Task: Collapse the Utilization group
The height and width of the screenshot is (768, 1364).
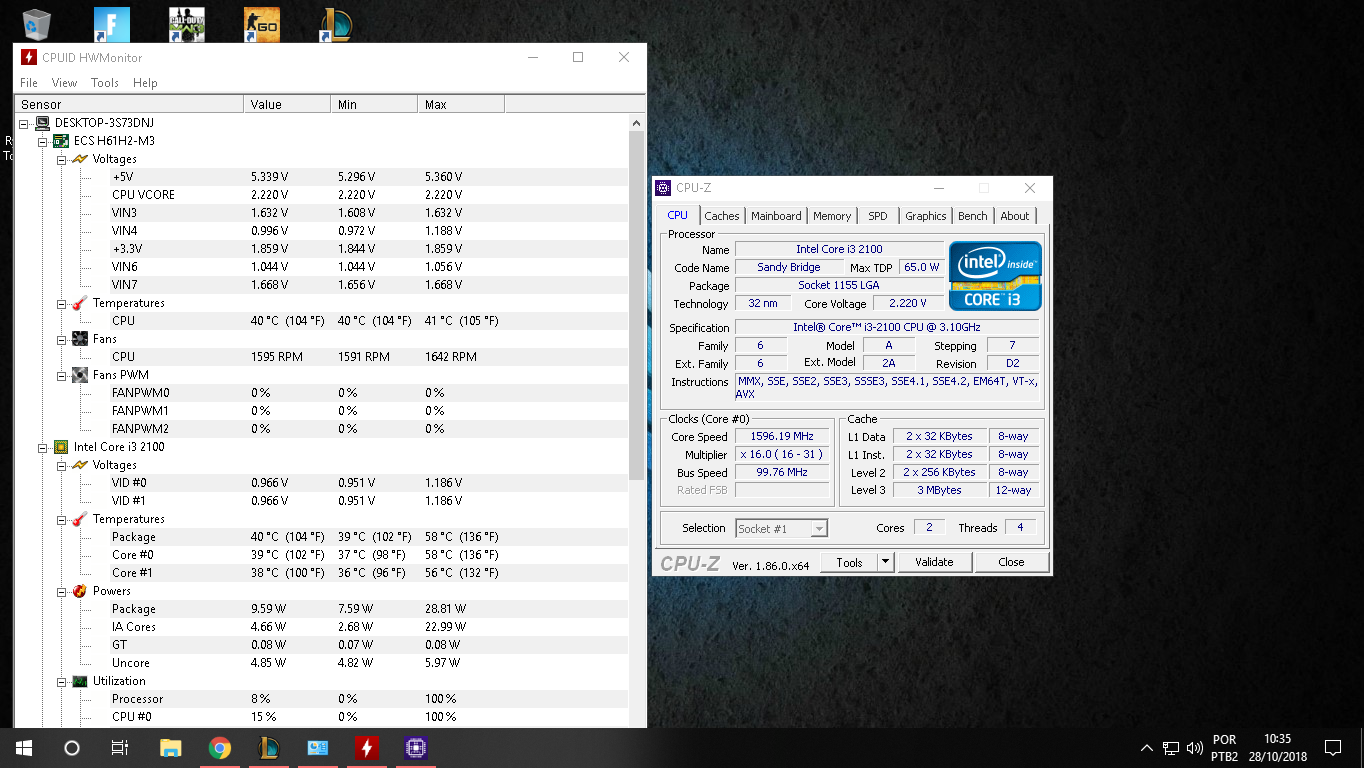Action: (61, 681)
